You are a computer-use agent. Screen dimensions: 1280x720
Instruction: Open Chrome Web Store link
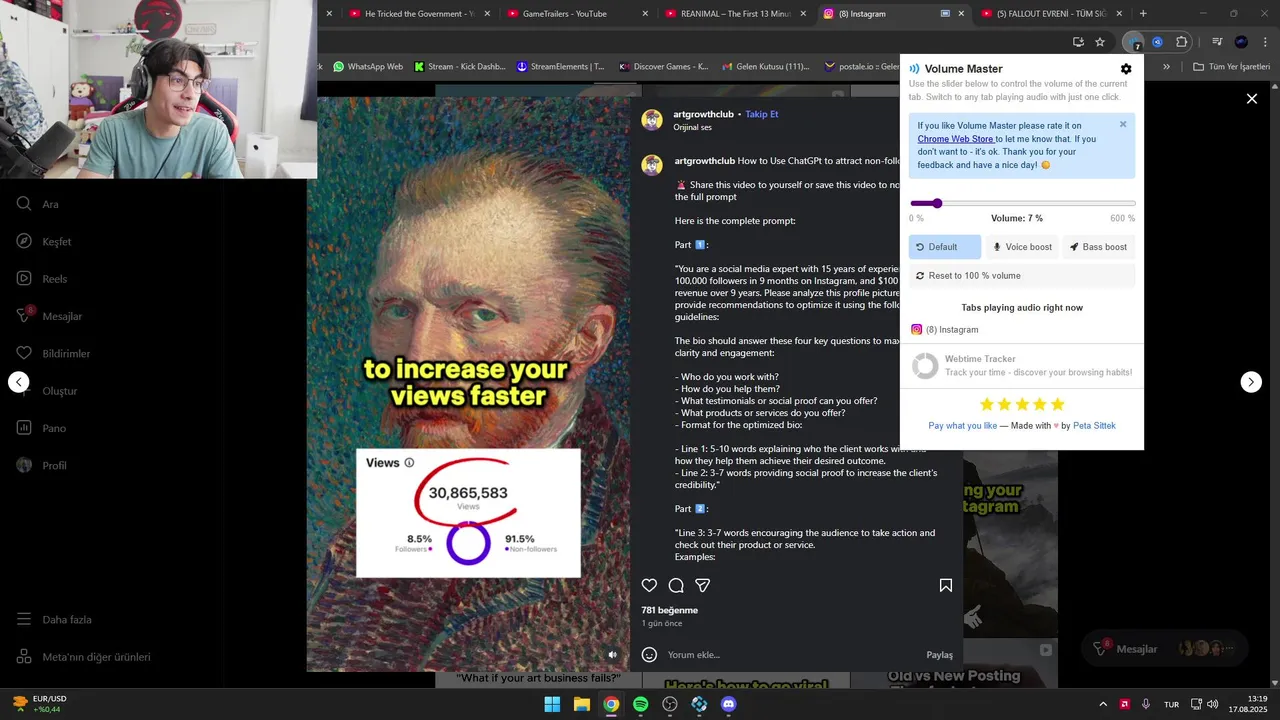click(956, 139)
